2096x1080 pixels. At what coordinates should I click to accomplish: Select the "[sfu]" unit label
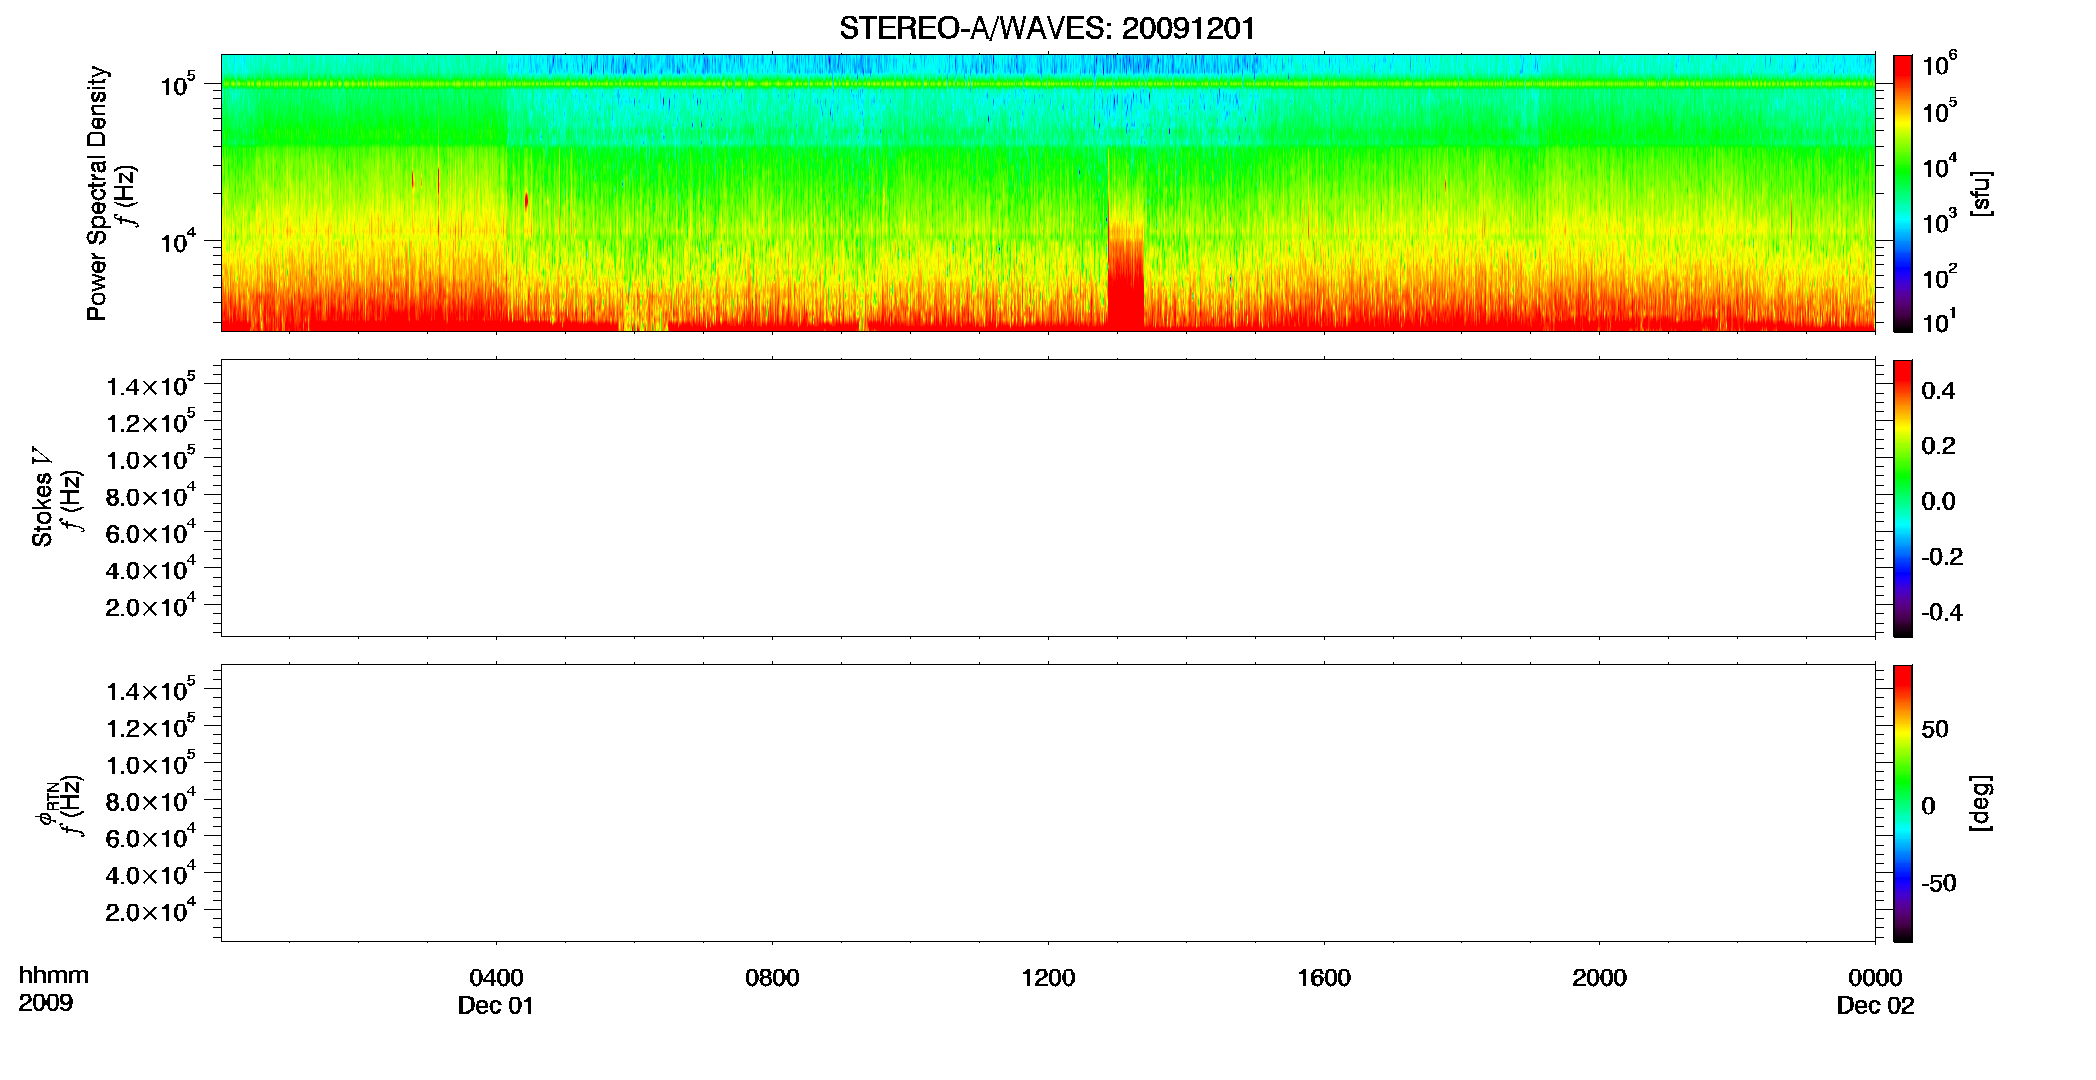[1980, 193]
